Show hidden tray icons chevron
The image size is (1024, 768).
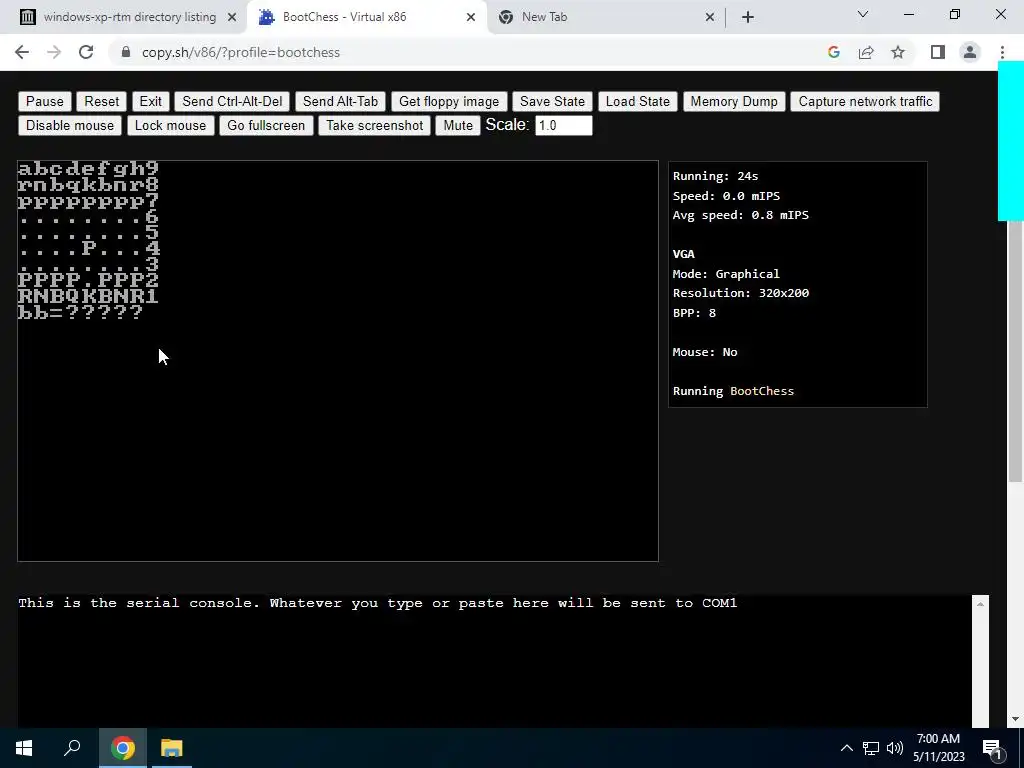[846, 748]
